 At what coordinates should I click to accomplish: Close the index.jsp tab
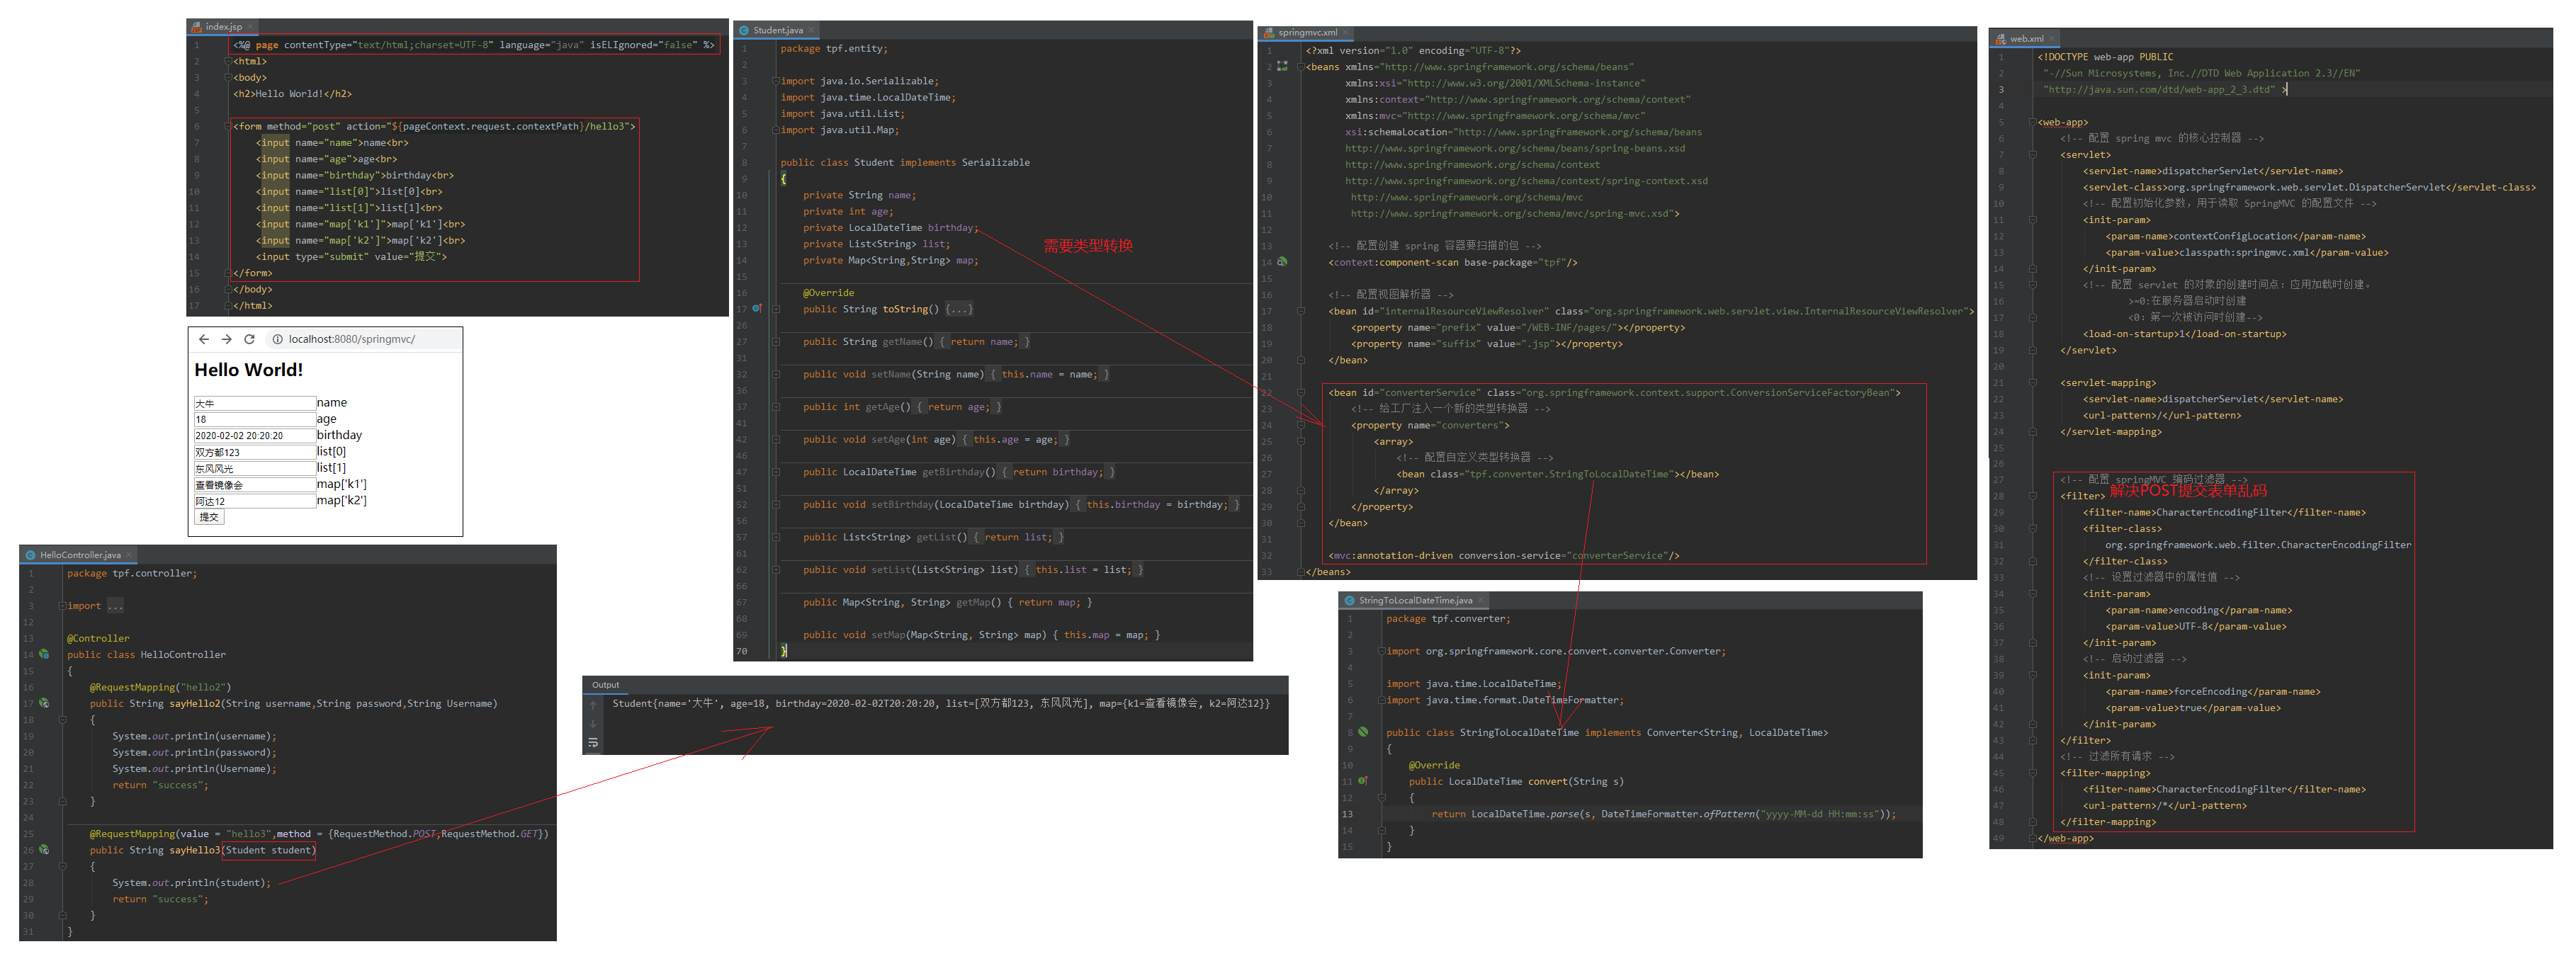250,27
